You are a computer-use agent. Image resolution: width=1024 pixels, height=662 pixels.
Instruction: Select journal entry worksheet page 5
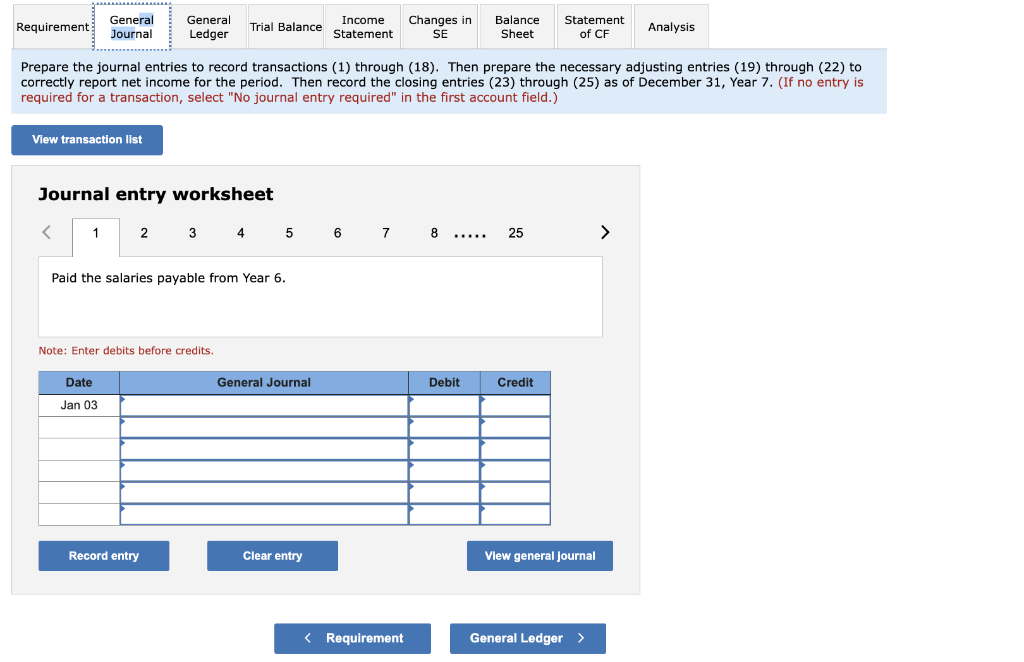pyautogui.click(x=289, y=232)
